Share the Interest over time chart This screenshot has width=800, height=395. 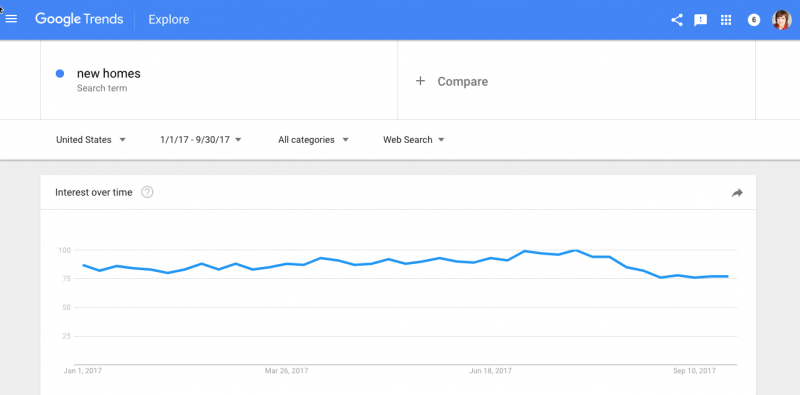coord(737,192)
